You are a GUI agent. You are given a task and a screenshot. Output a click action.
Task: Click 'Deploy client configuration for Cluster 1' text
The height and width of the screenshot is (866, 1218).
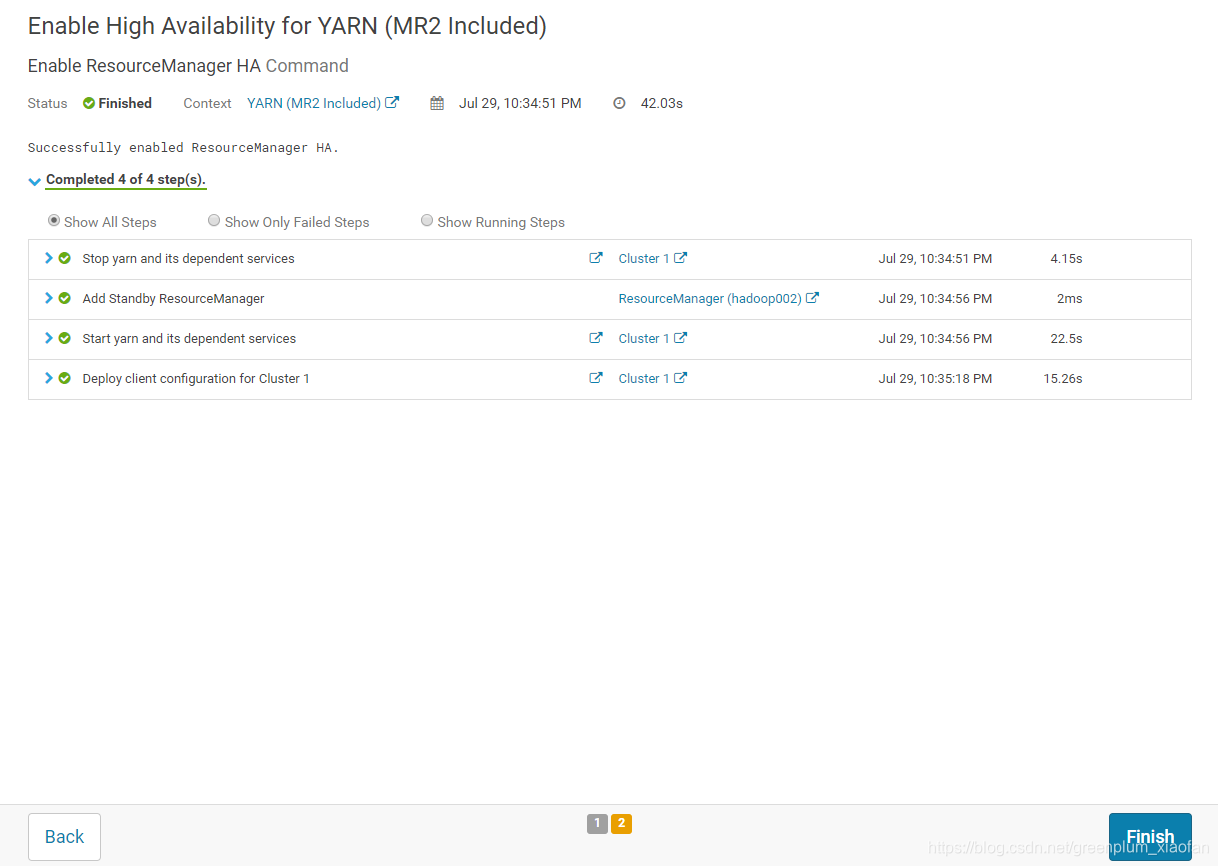(196, 378)
